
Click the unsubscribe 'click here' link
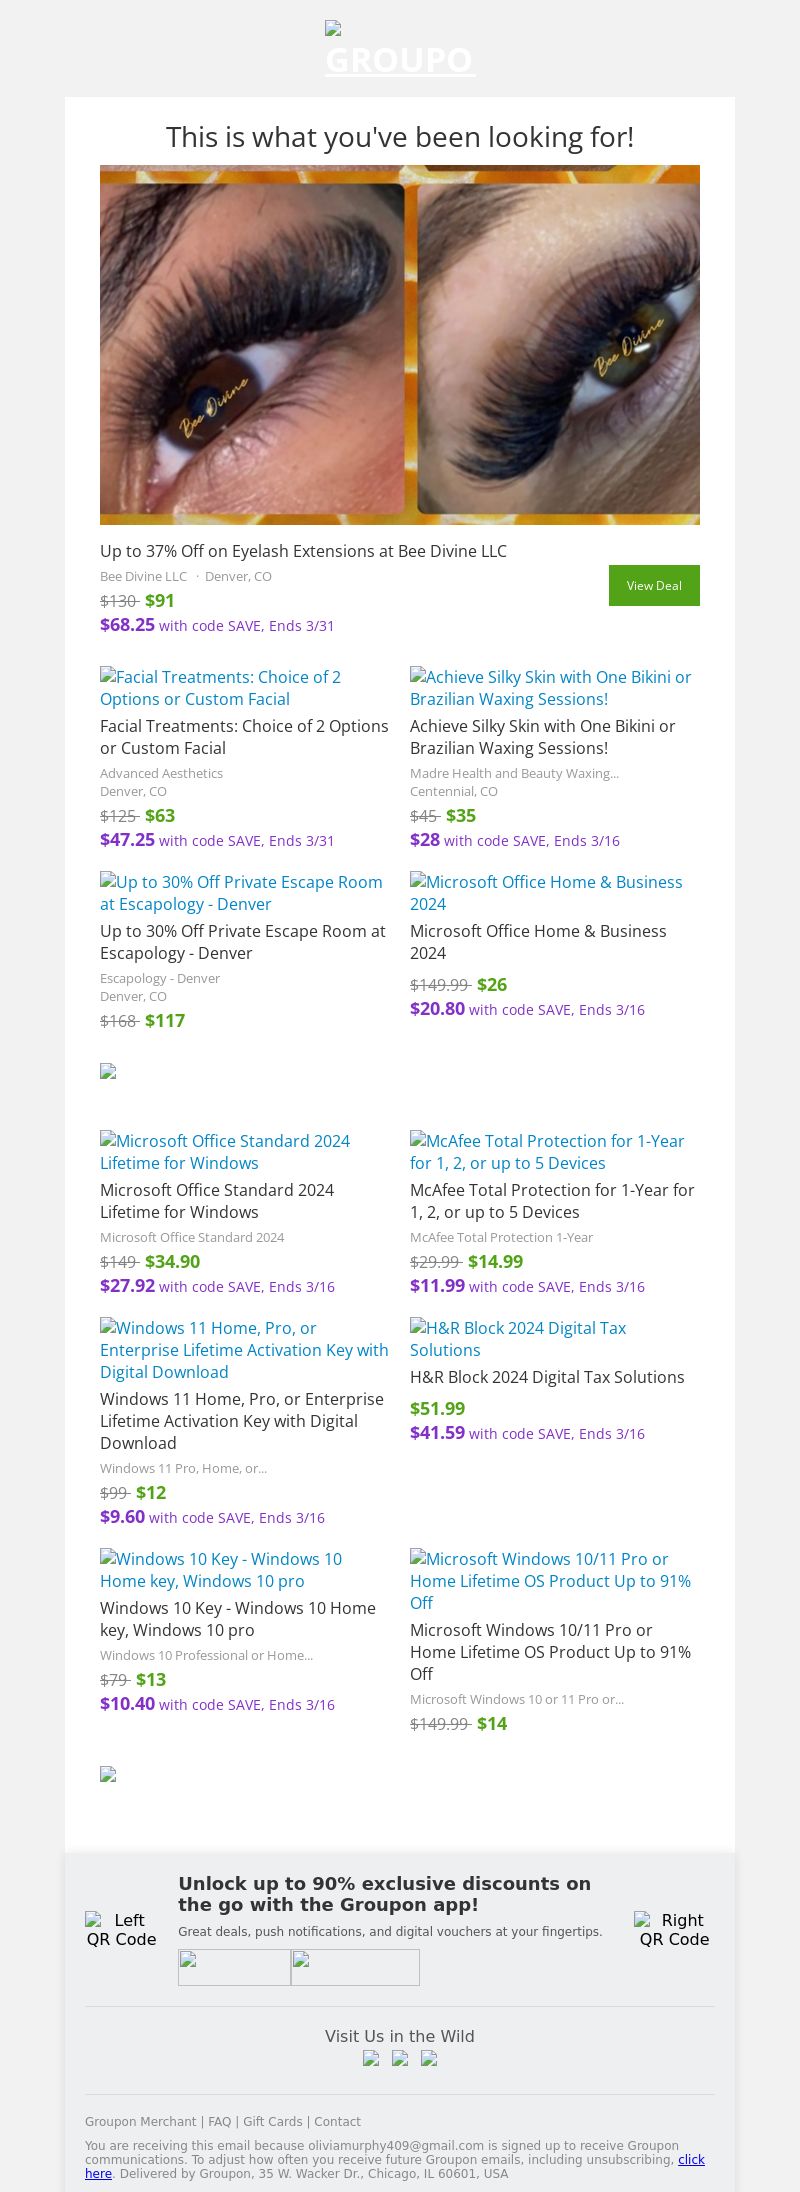tap(691, 2160)
